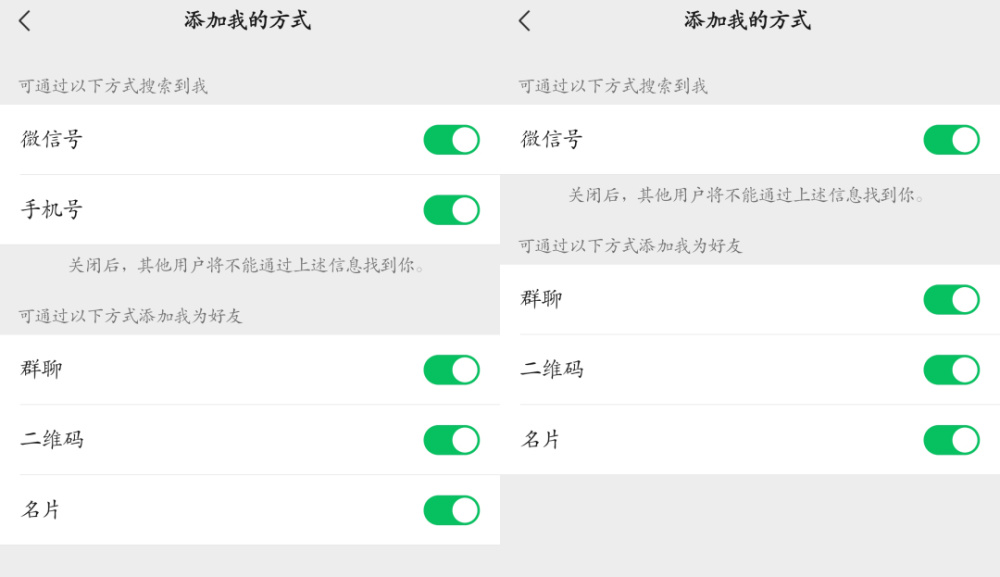
Task: Select 二维码 label on the left screen
Action: point(52,439)
